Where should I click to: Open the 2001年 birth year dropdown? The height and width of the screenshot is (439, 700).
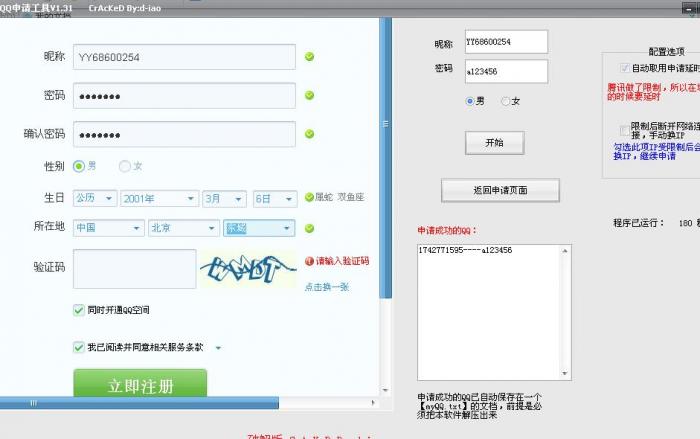pyautogui.click(x=159, y=198)
